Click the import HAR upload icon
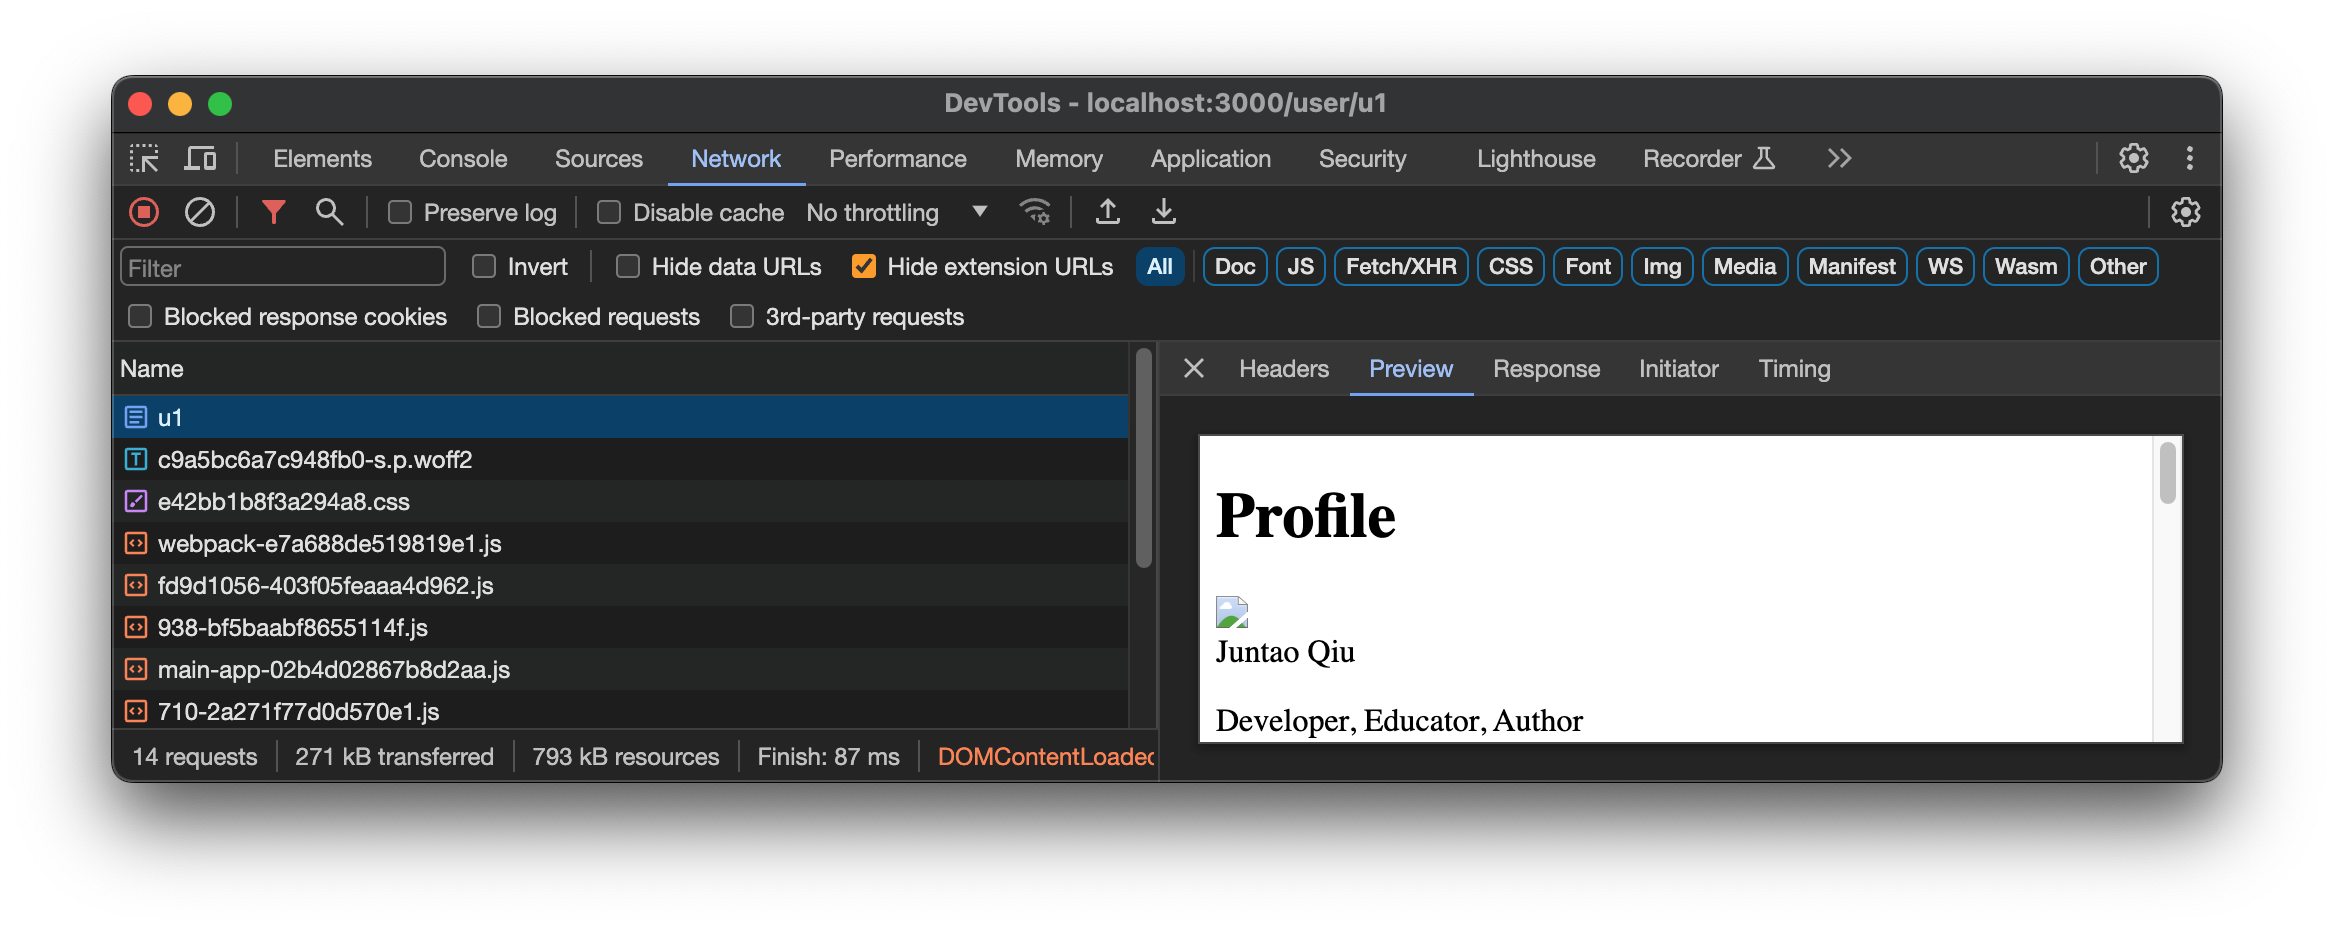Image resolution: width=2334 pixels, height=930 pixels. (1107, 212)
